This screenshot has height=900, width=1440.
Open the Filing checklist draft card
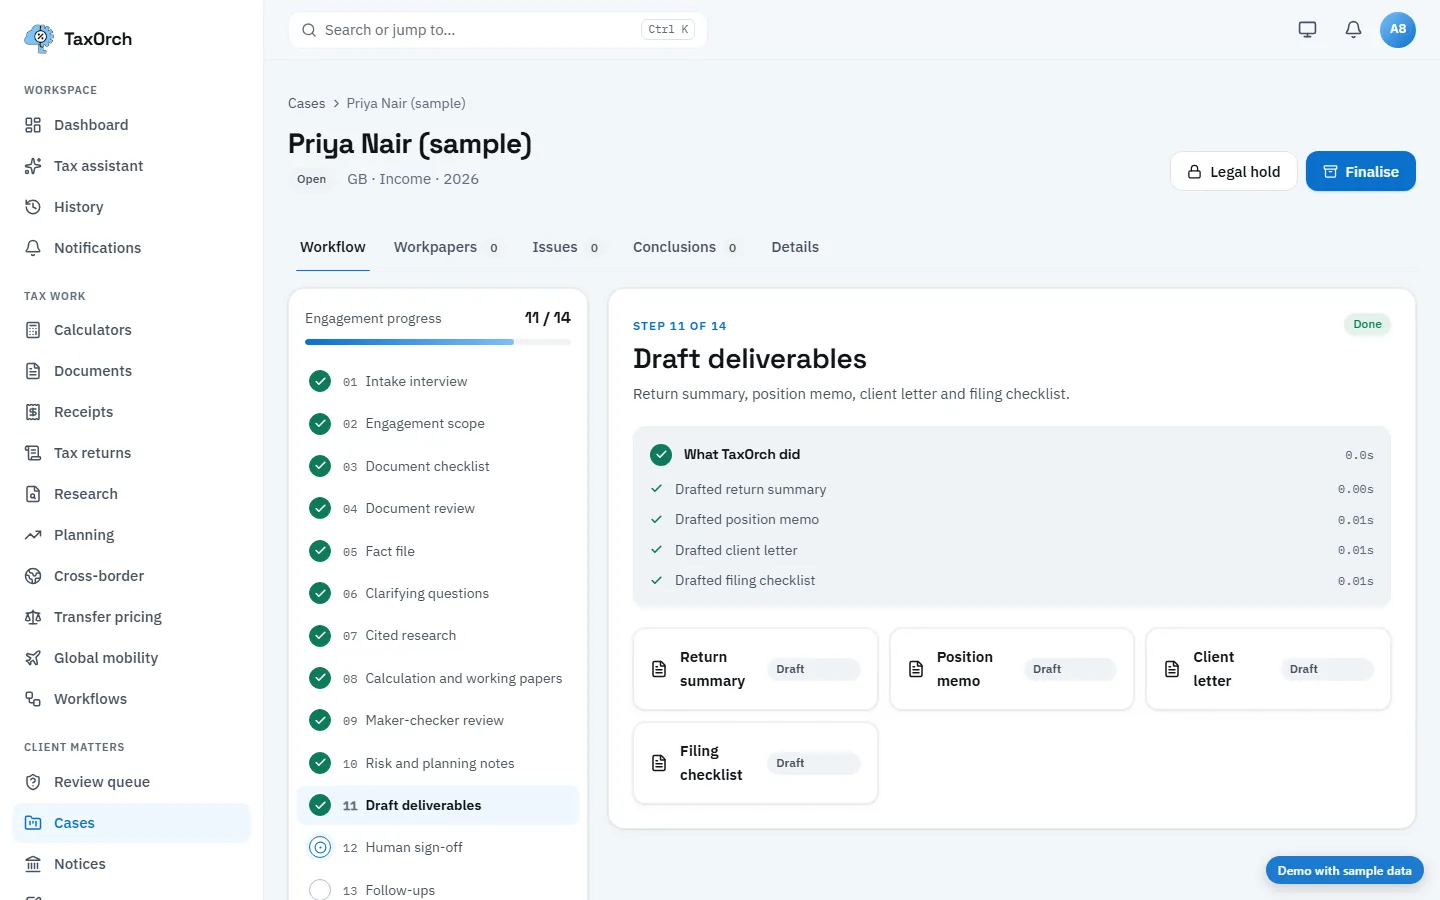click(x=756, y=763)
